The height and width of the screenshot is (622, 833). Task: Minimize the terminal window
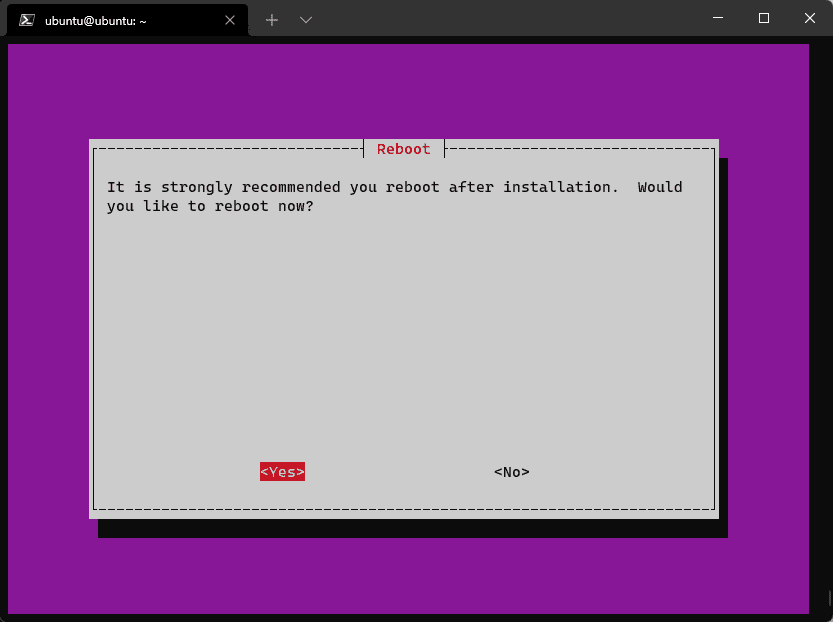pyautogui.click(x=718, y=18)
